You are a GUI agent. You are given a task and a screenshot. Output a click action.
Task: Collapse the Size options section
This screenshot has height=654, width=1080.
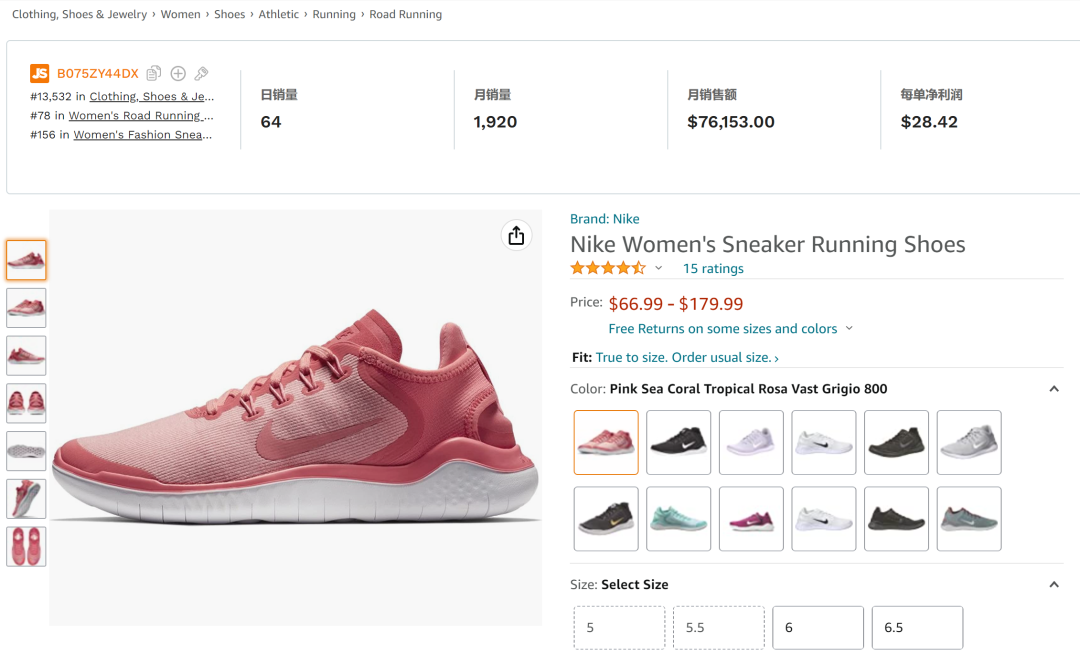click(1053, 584)
